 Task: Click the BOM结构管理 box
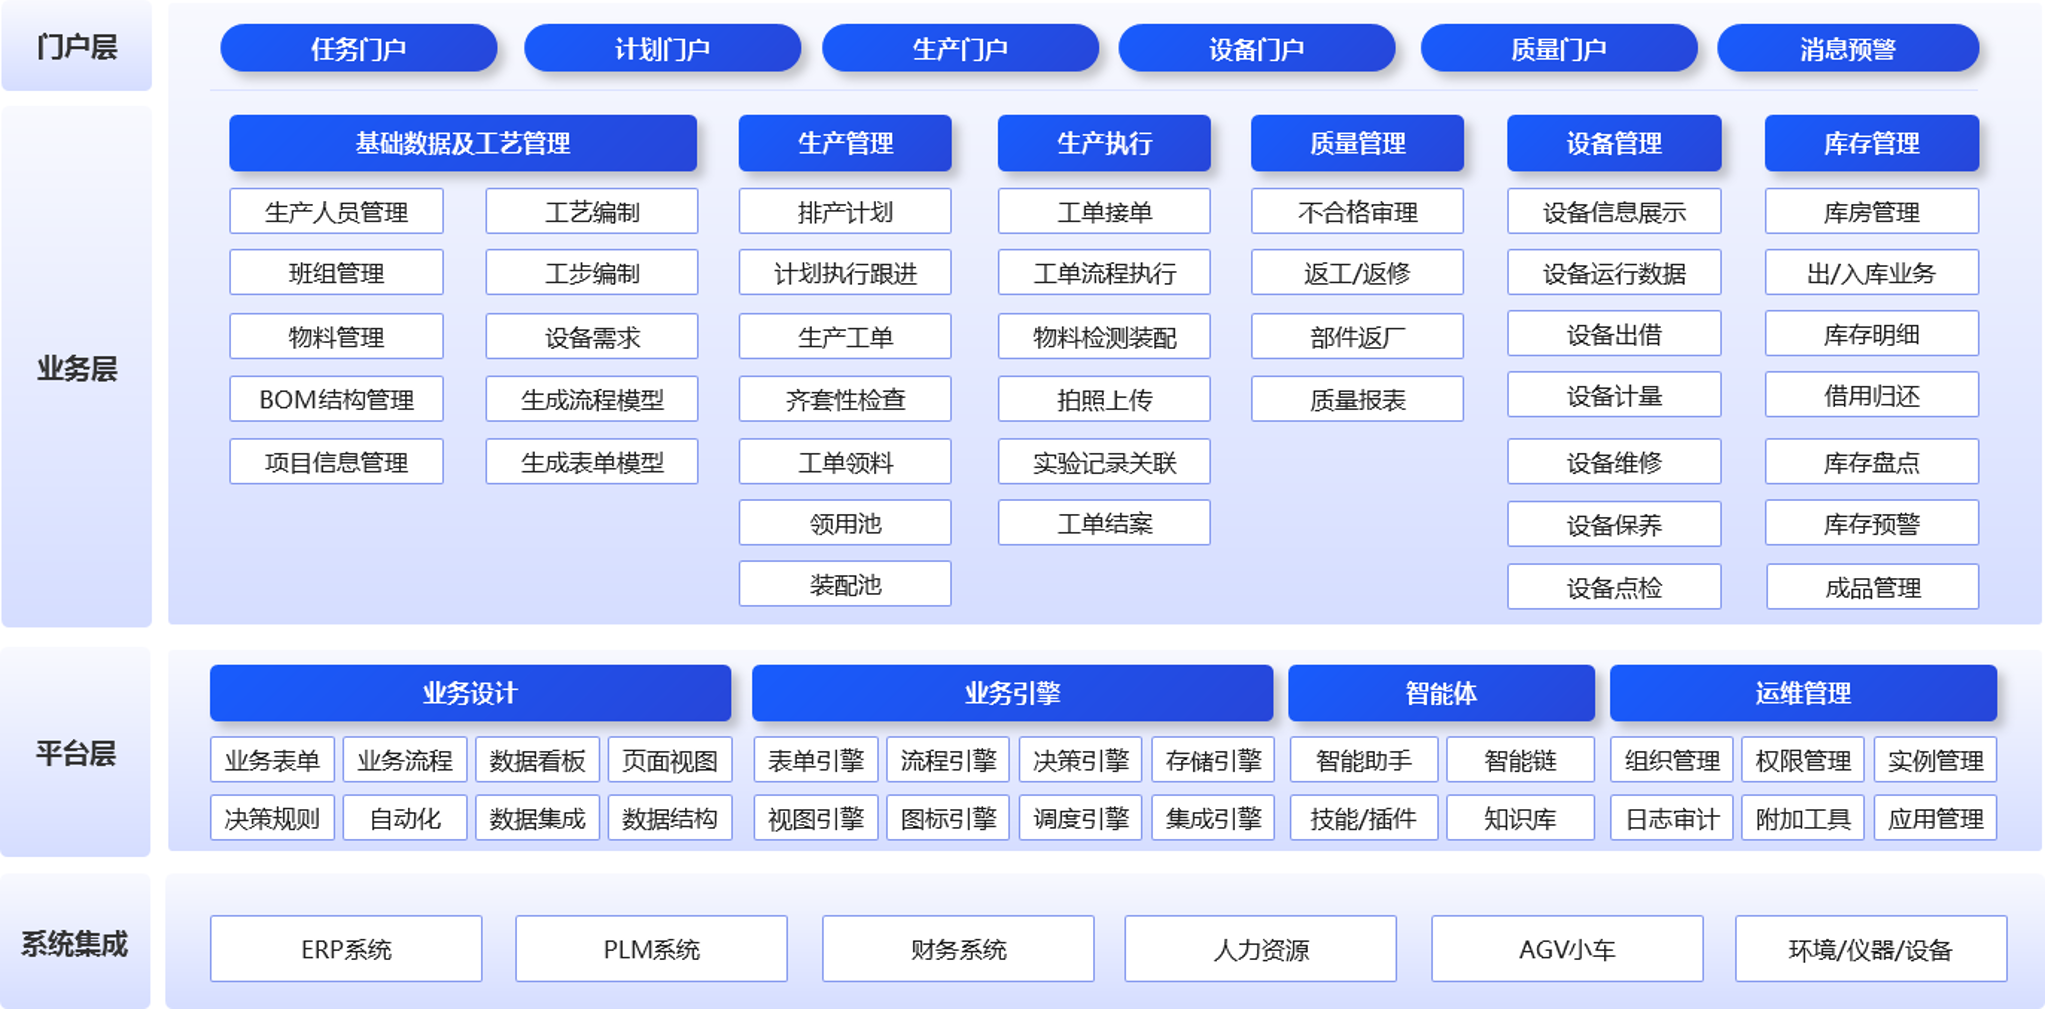coord(336,400)
